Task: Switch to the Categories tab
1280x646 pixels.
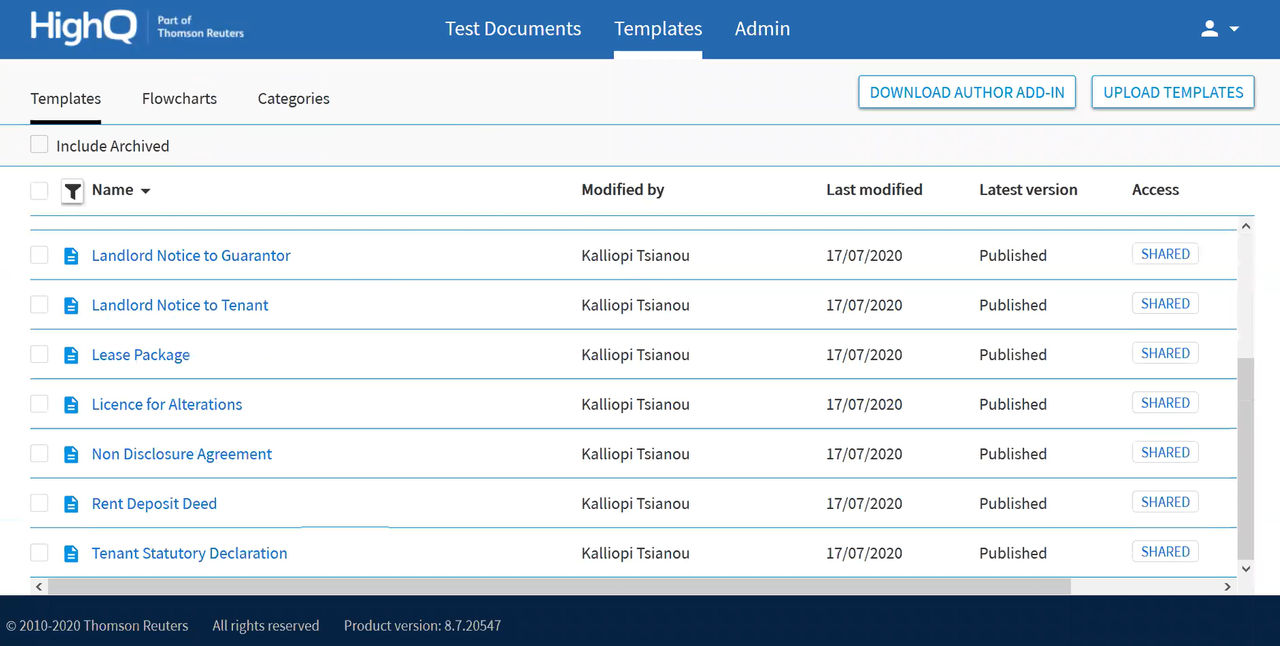Action: (293, 98)
